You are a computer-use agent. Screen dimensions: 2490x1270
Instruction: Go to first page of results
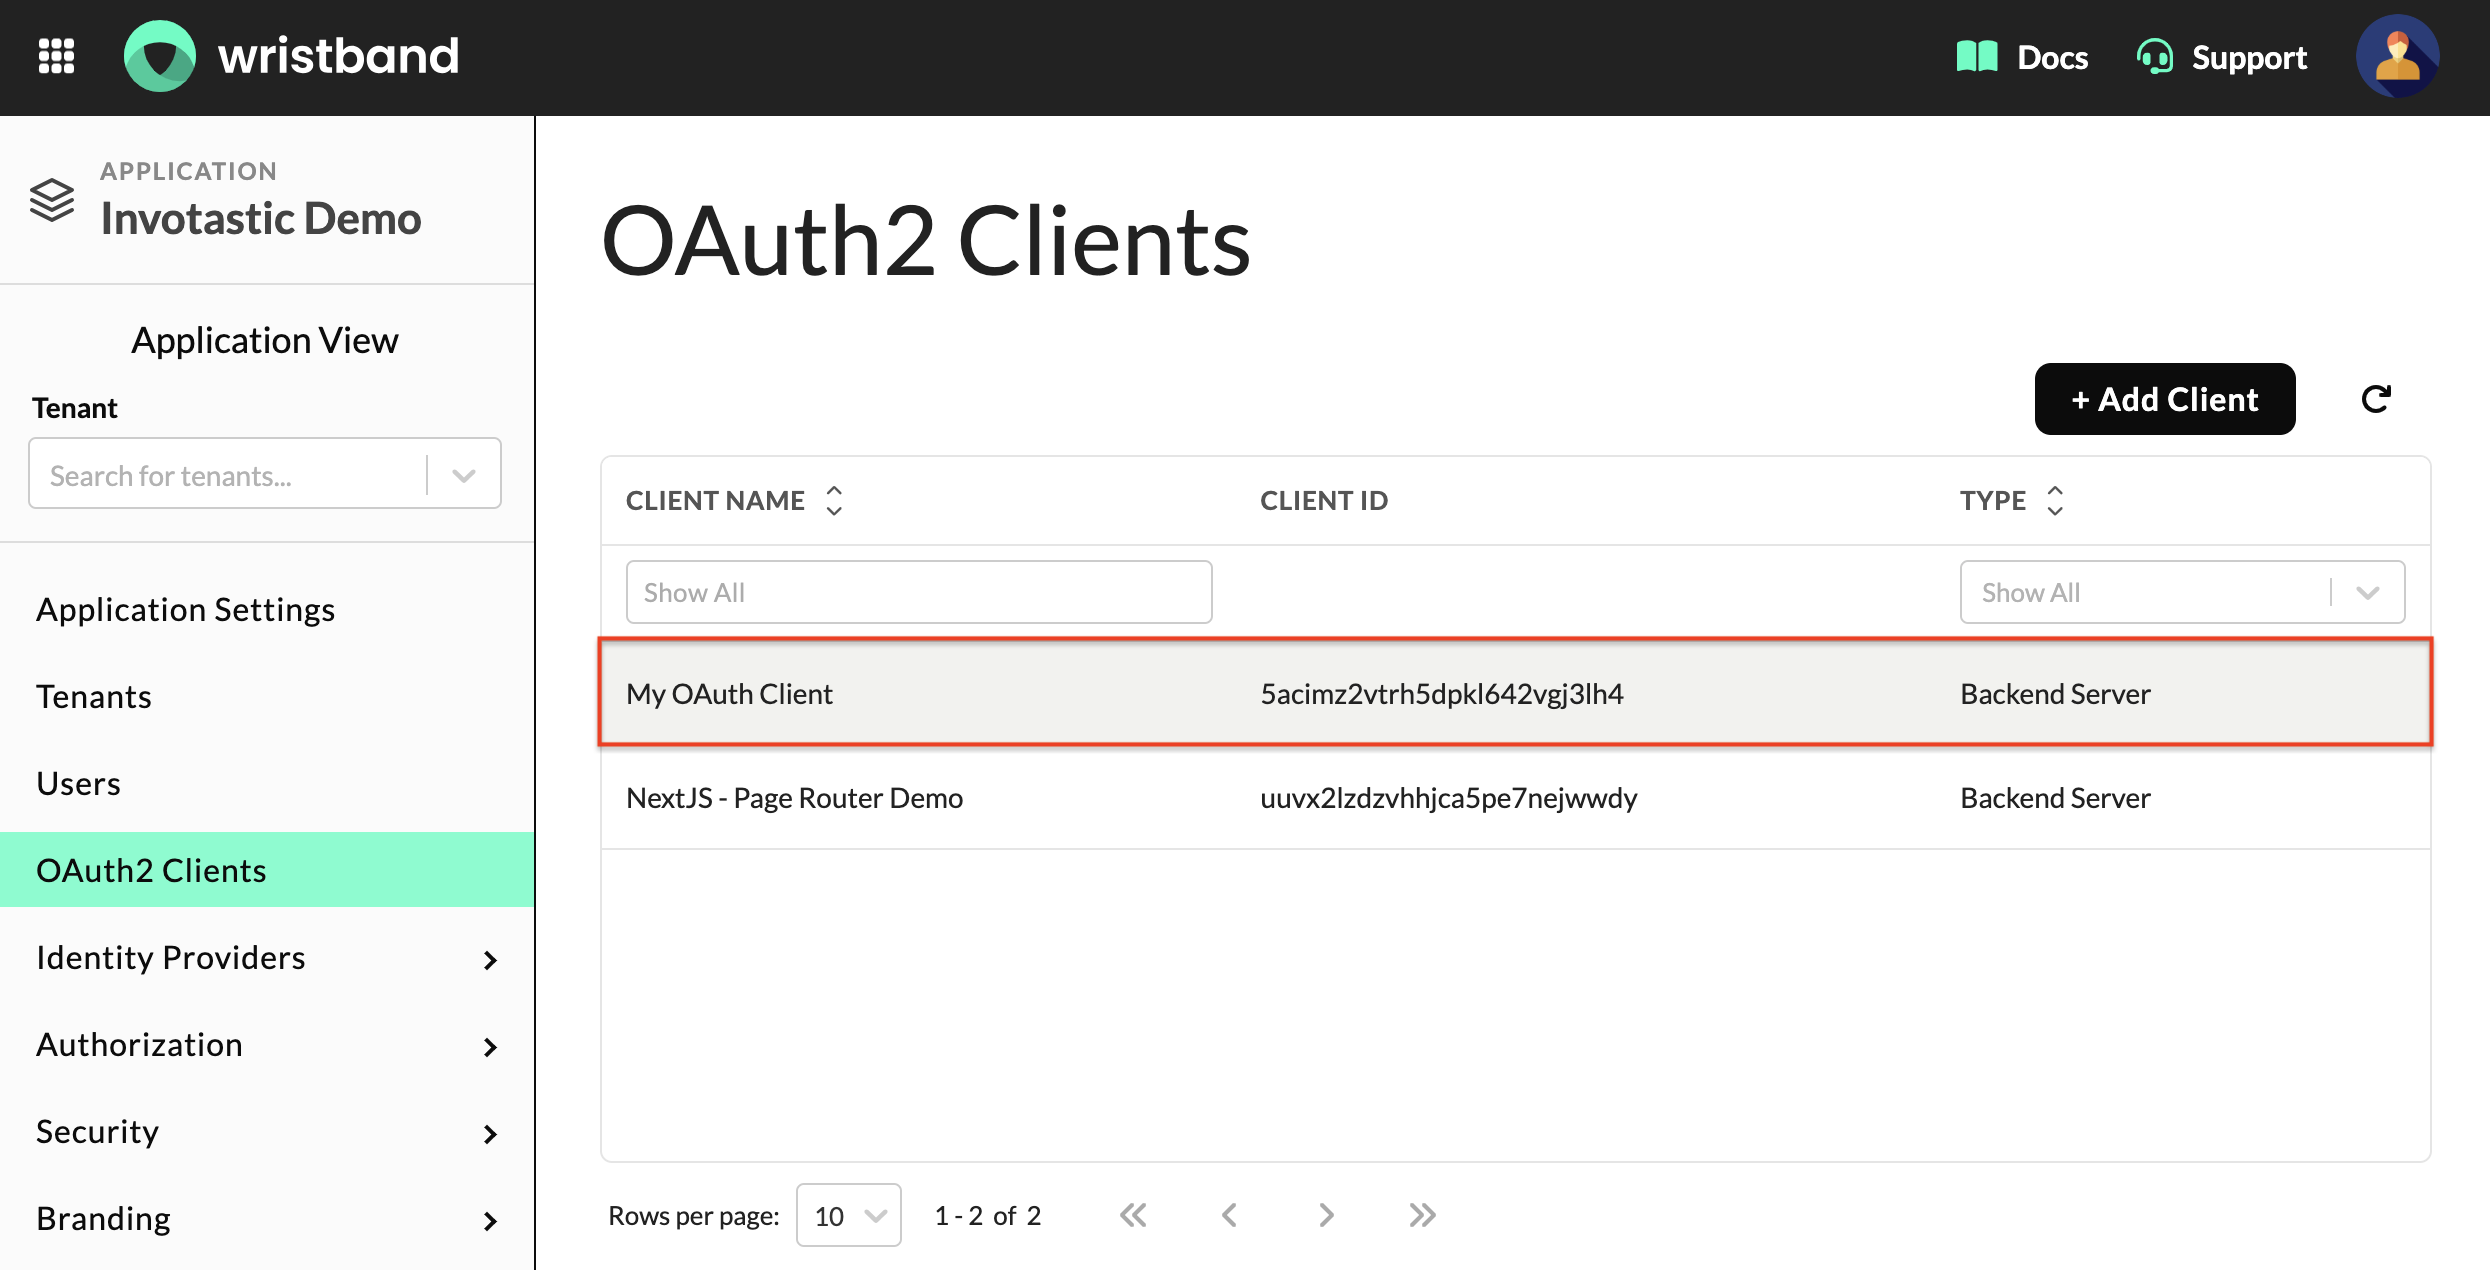click(x=1133, y=1215)
